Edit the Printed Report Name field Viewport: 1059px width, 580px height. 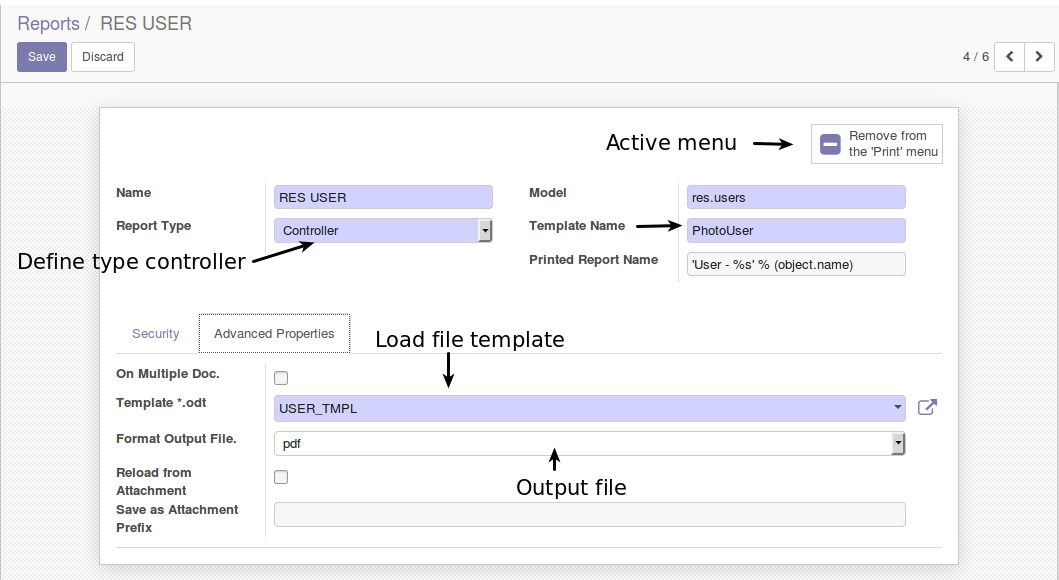point(796,264)
